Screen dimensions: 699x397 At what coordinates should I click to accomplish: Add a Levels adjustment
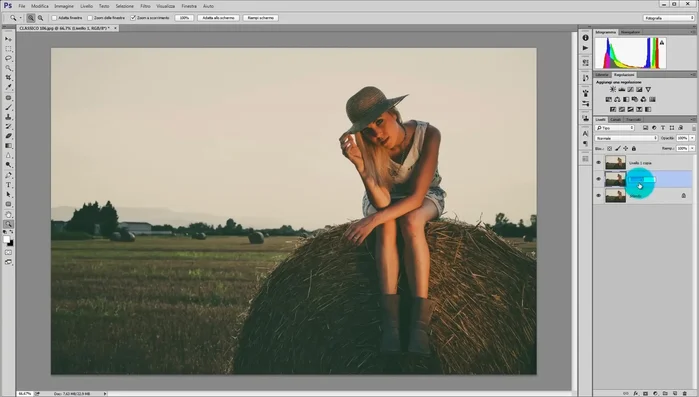pos(622,90)
